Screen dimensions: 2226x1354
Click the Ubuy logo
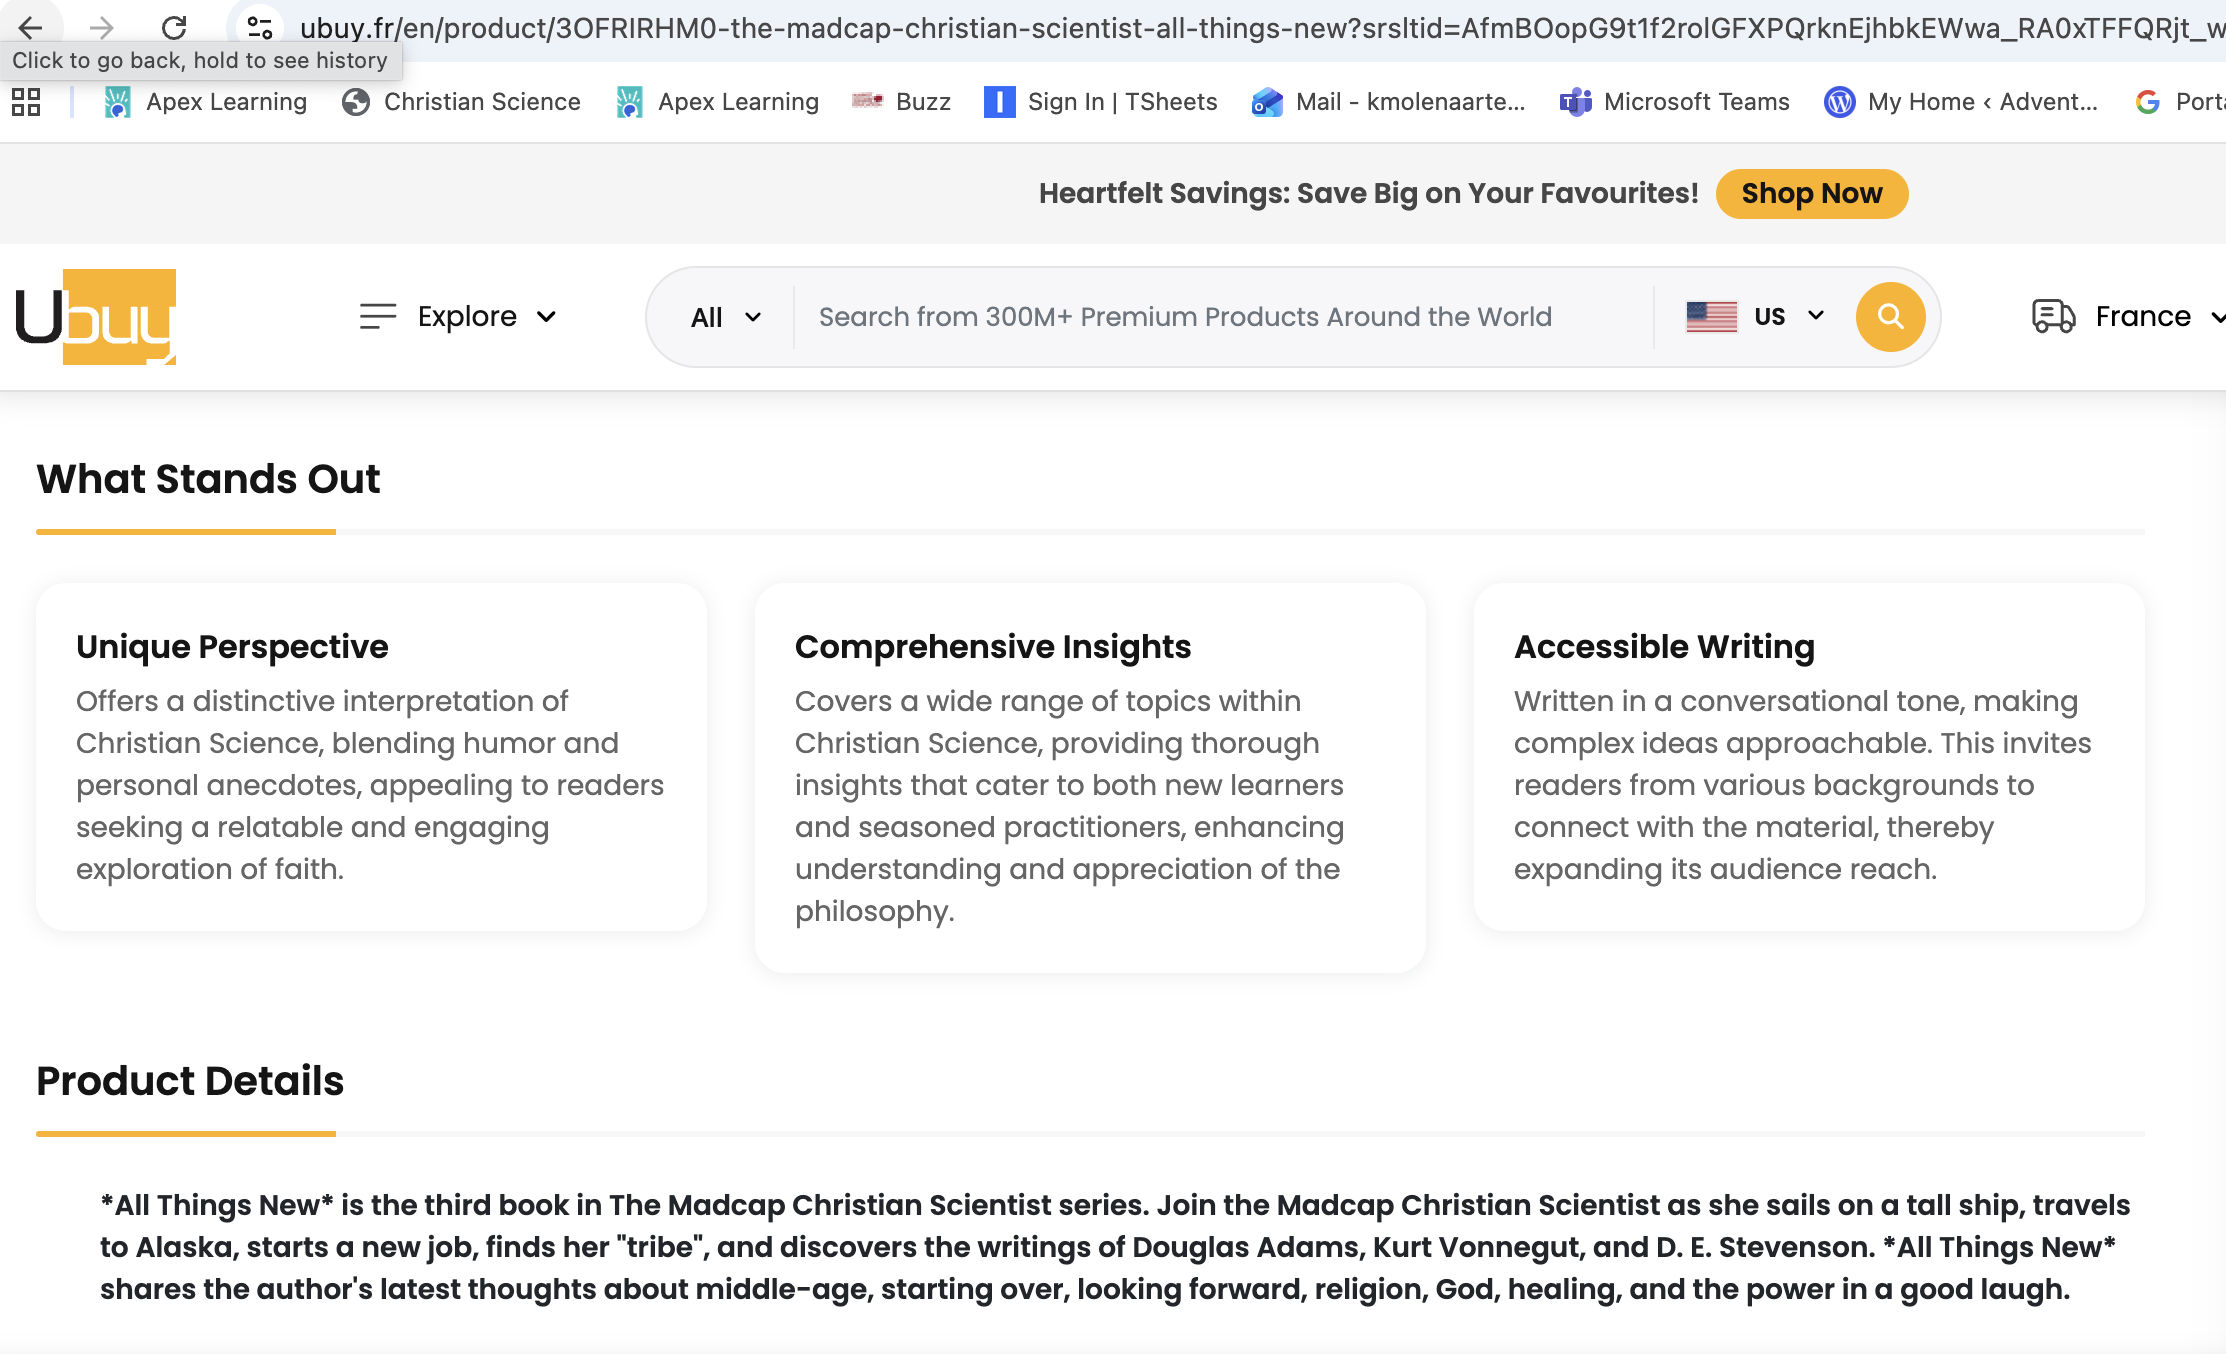(96, 317)
